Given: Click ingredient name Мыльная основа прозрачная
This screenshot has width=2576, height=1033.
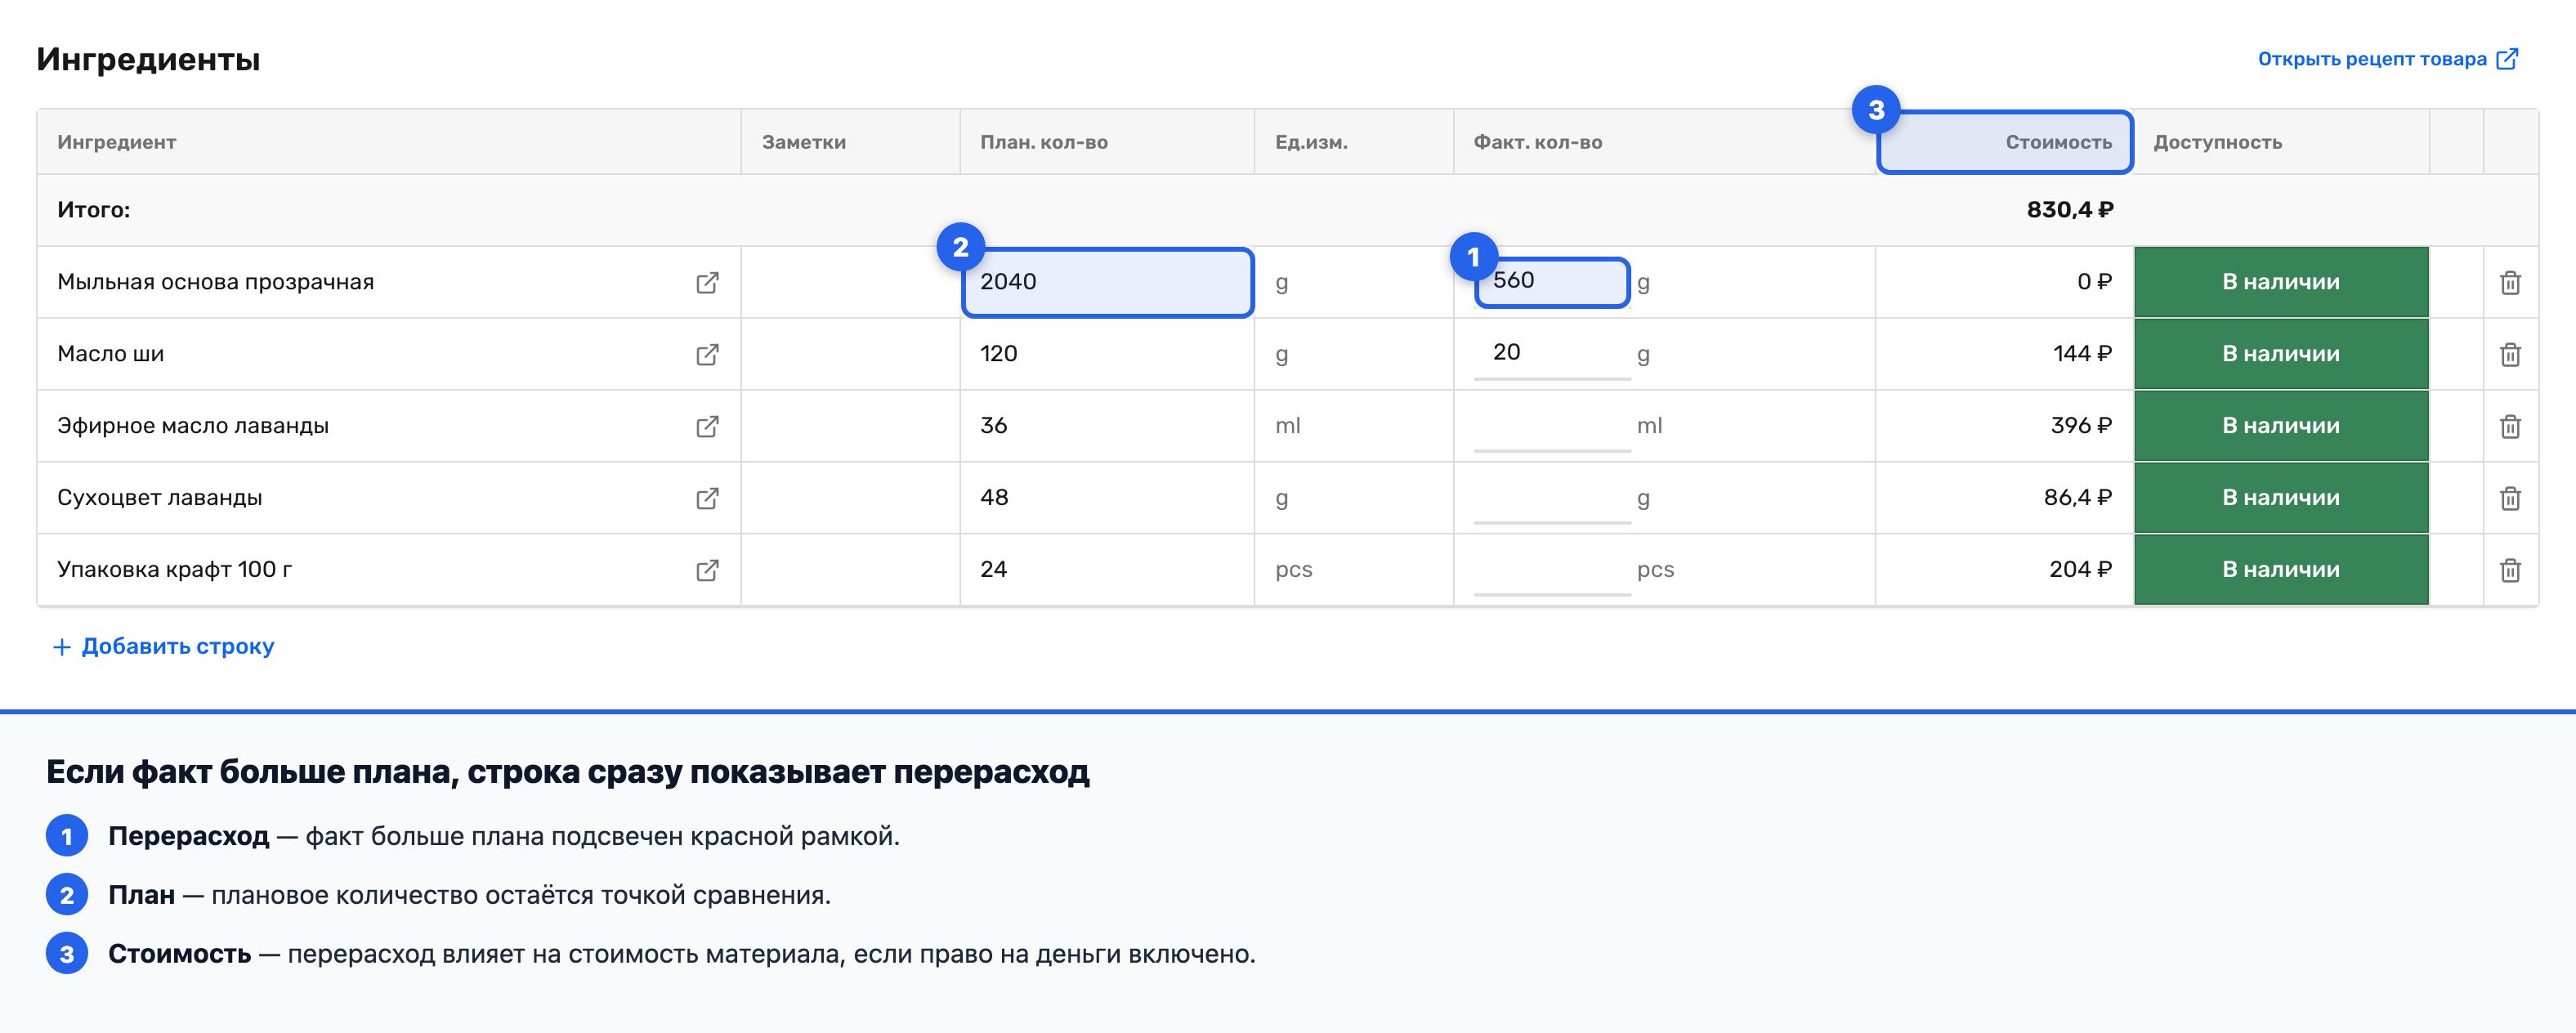Looking at the screenshot, I should [215, 282].
